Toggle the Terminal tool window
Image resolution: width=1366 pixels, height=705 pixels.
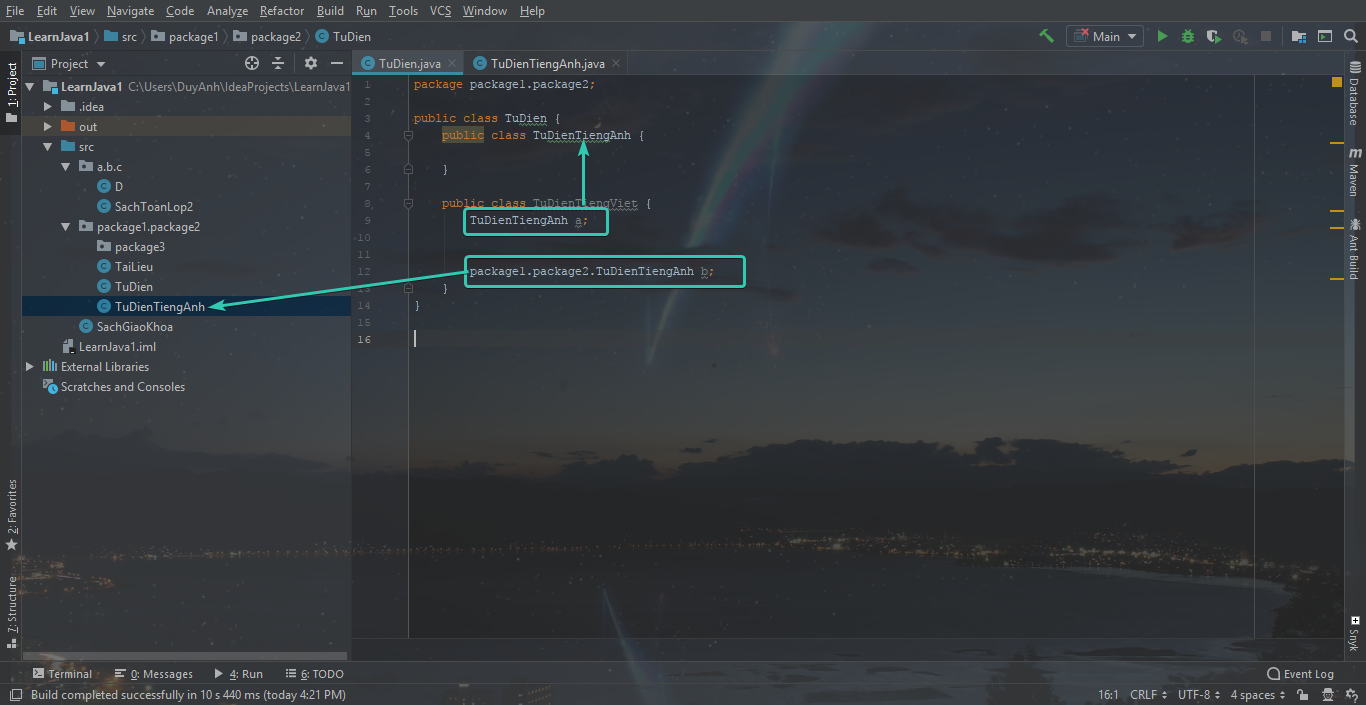[62, 674]
